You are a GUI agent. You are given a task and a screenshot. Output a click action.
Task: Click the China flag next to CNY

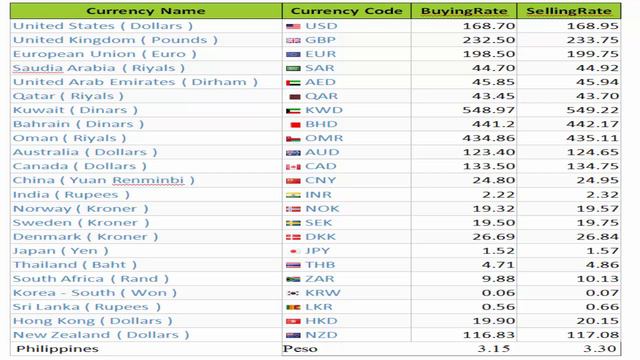click(x=293, y=181)
